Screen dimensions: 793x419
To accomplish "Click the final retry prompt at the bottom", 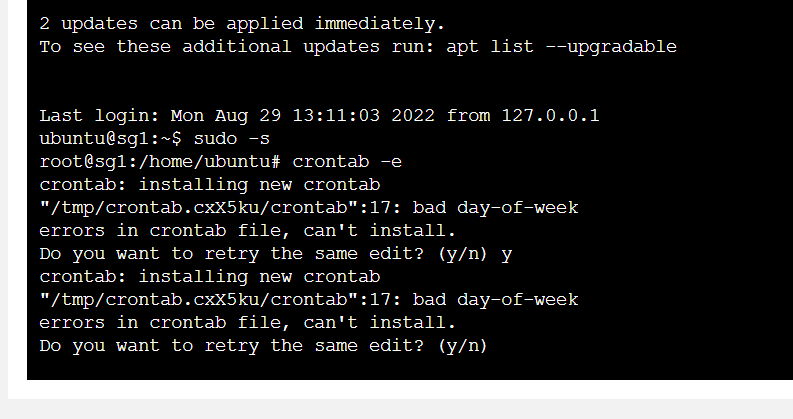I will pyautogui.click(x=263, y=345).
